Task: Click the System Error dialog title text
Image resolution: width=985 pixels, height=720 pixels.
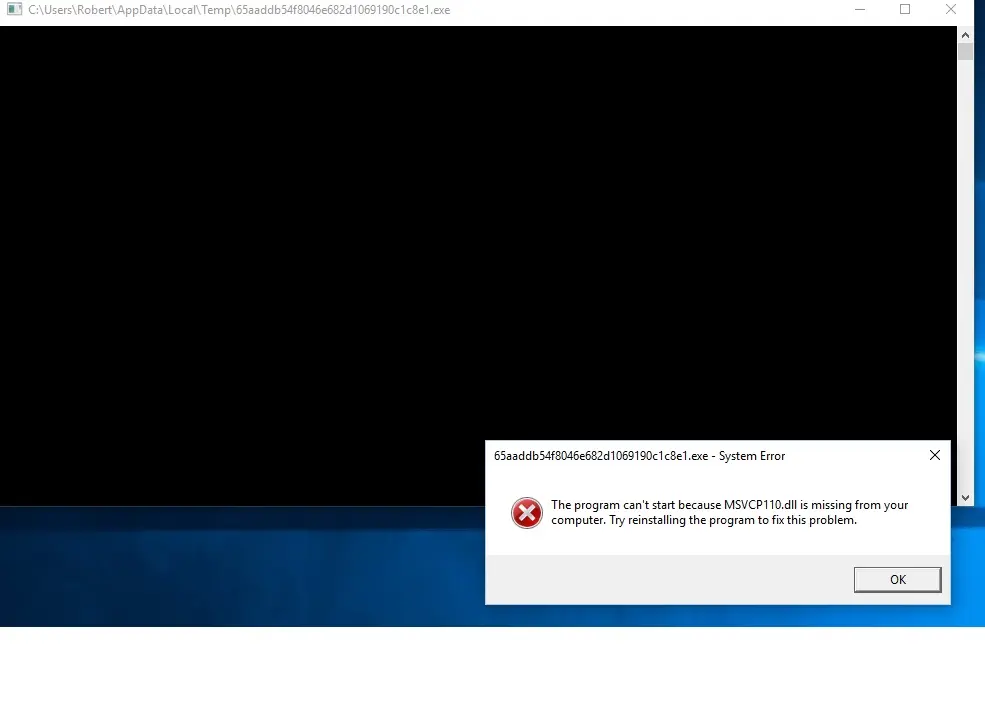Action: [639, 456]
